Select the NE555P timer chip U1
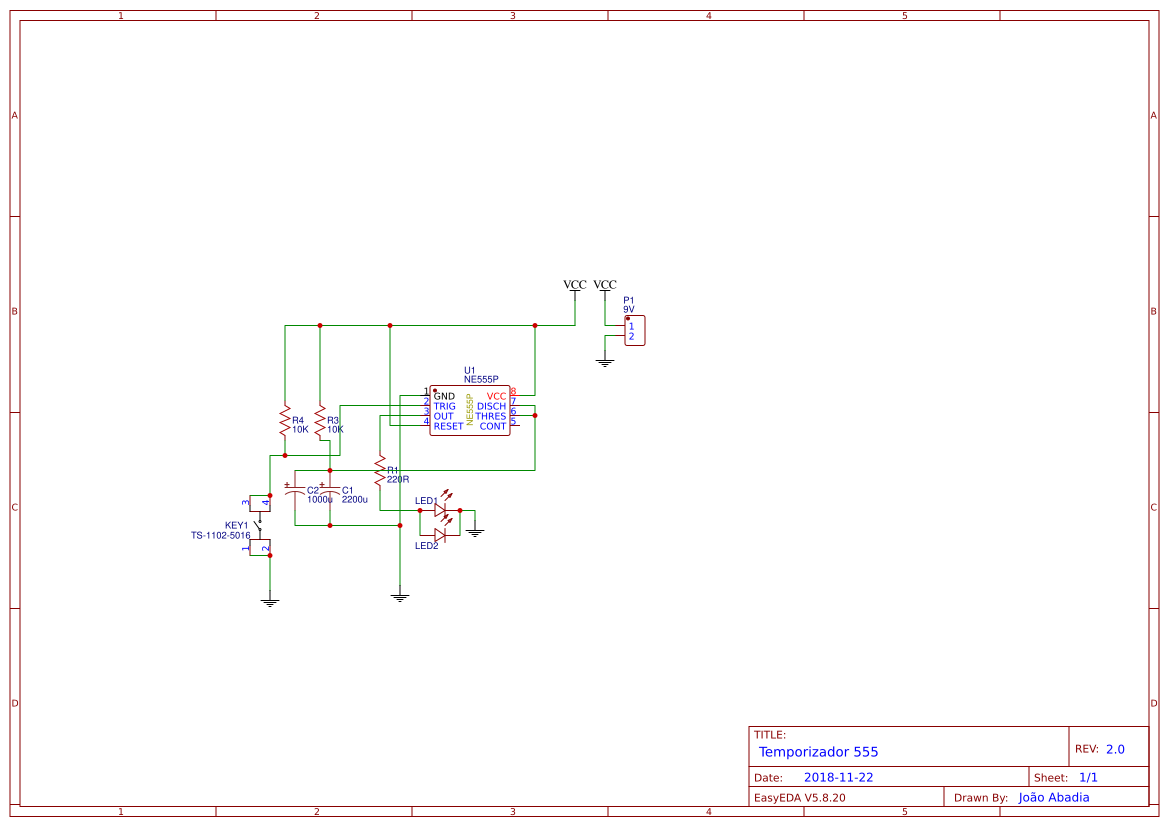 click(470, 411)
